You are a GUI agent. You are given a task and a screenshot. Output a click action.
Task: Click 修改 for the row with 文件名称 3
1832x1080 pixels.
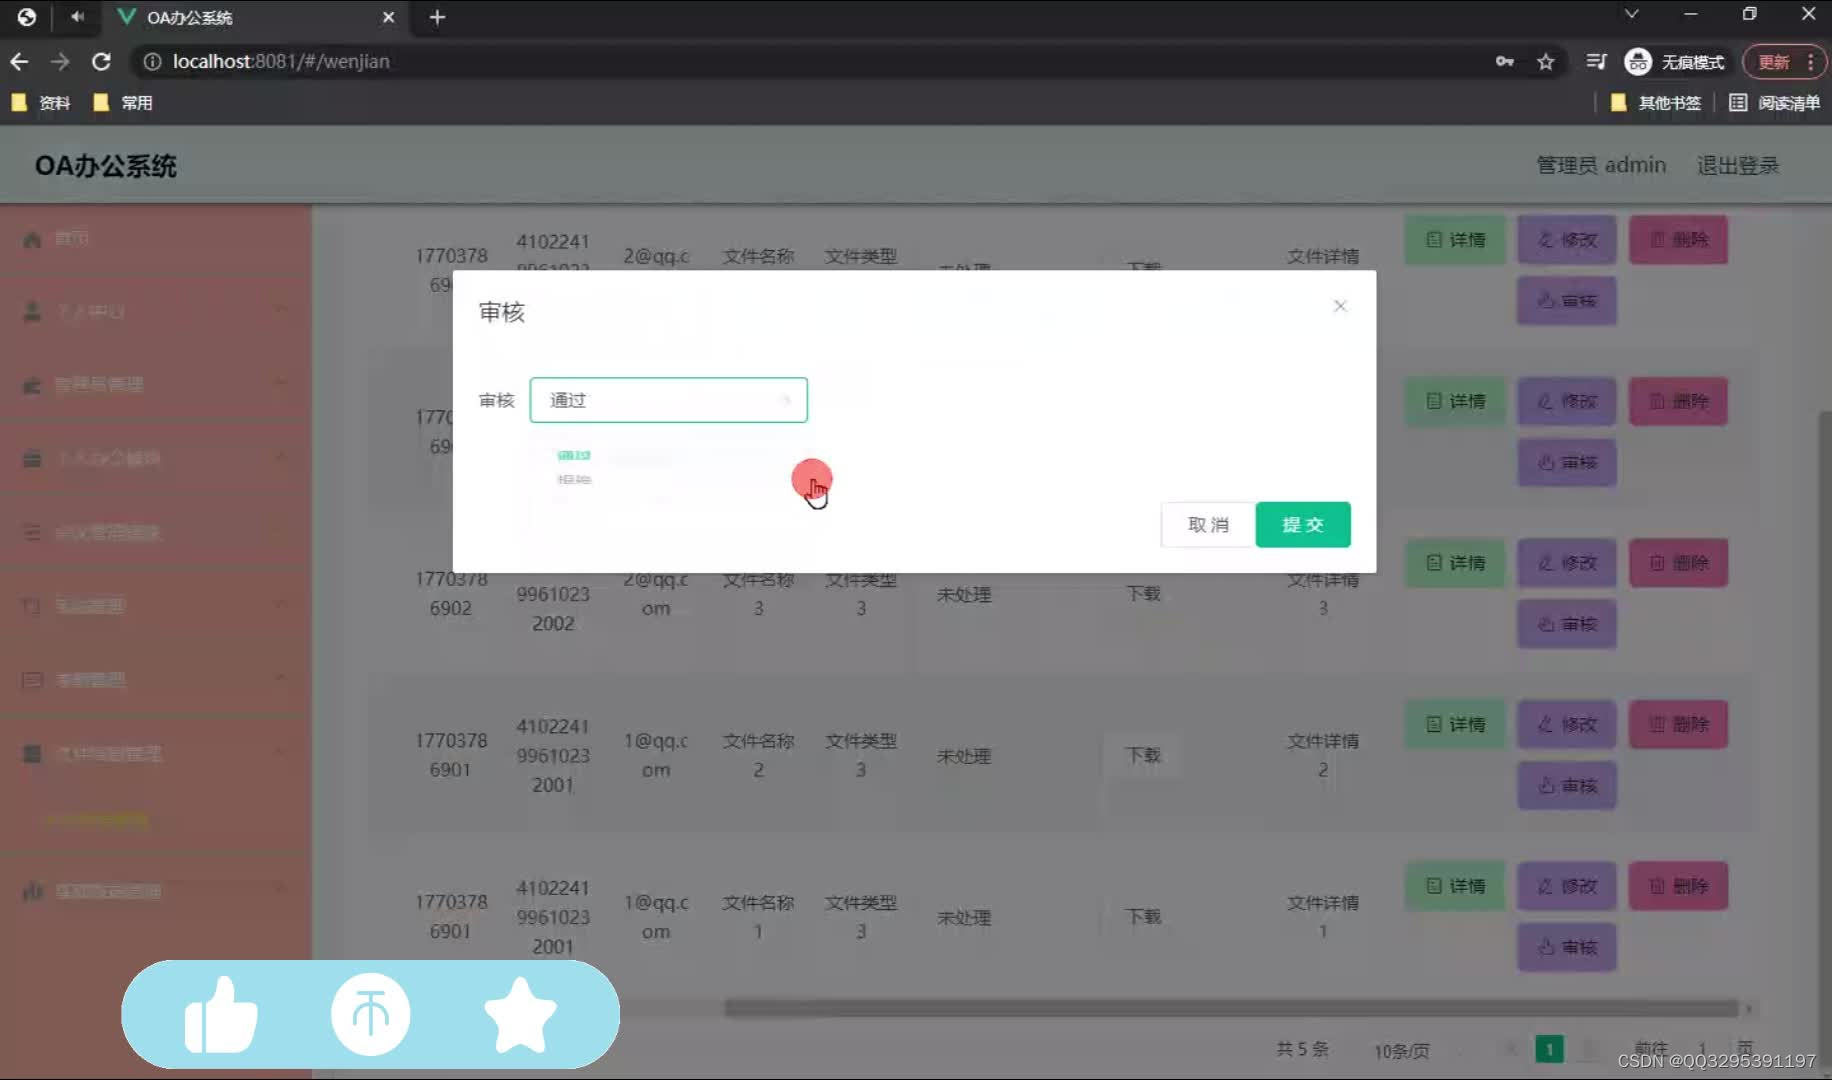click(1567, 563)
